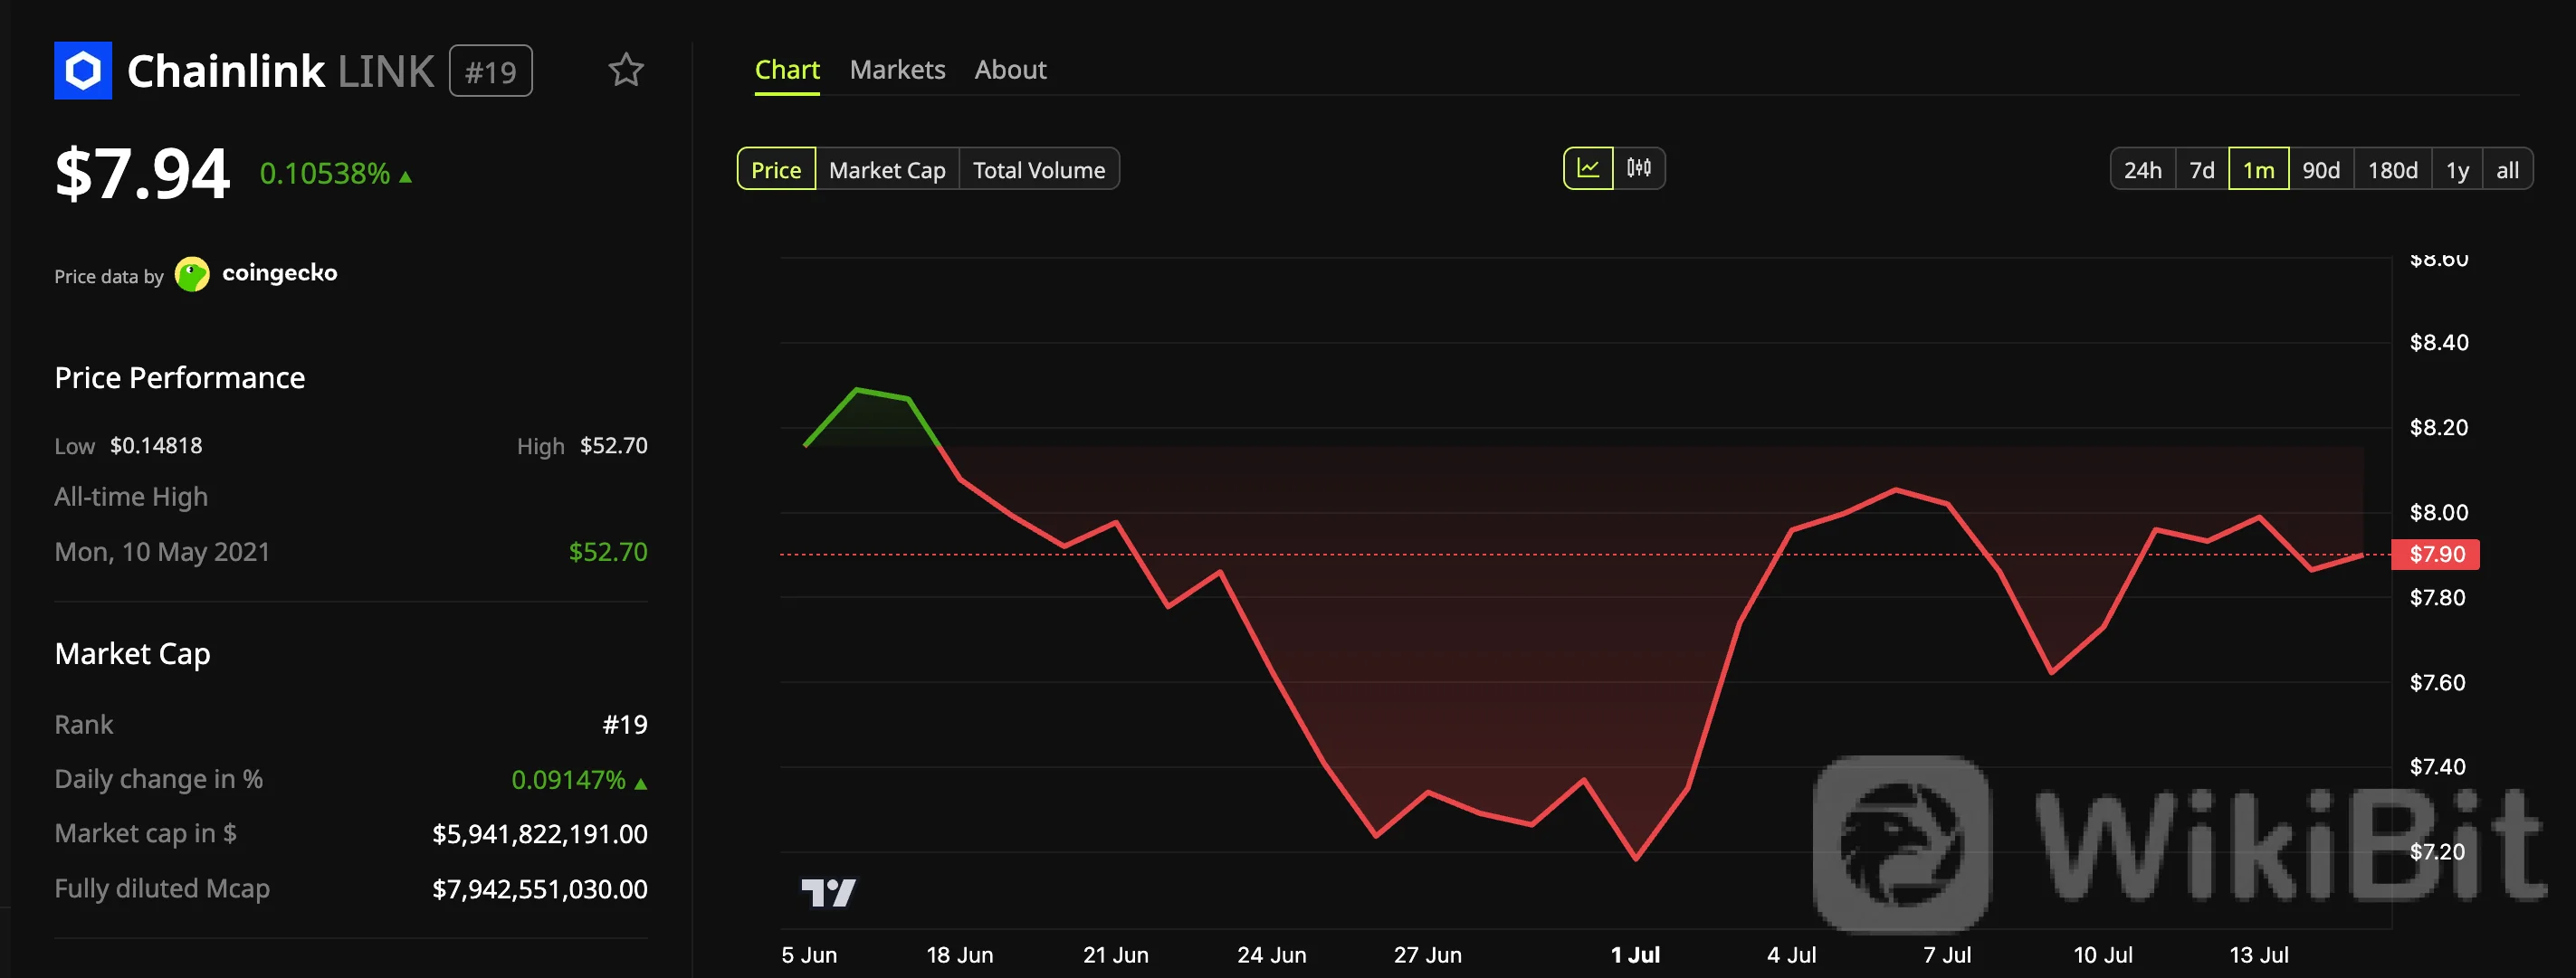Screen dimensions: 2576x978
Task: Select the Price data toggle
Action: [776, 169]
